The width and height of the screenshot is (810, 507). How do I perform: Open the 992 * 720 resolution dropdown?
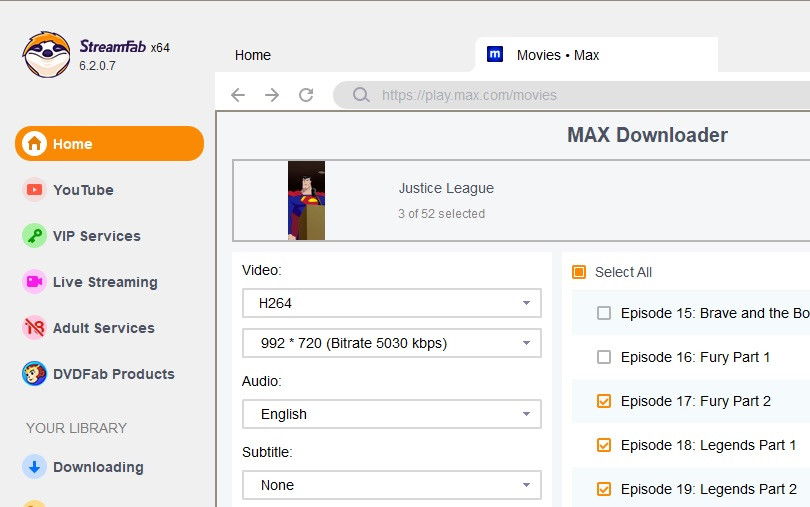point(391,343)
